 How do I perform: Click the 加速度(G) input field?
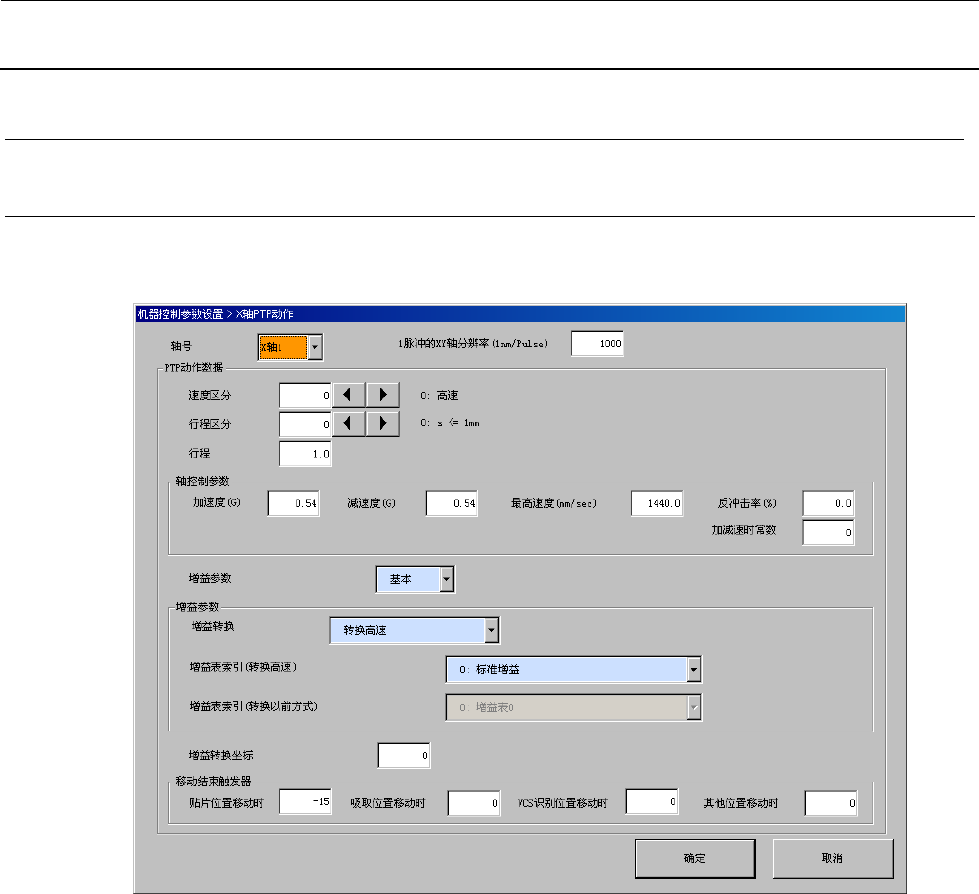coord(294,504)
